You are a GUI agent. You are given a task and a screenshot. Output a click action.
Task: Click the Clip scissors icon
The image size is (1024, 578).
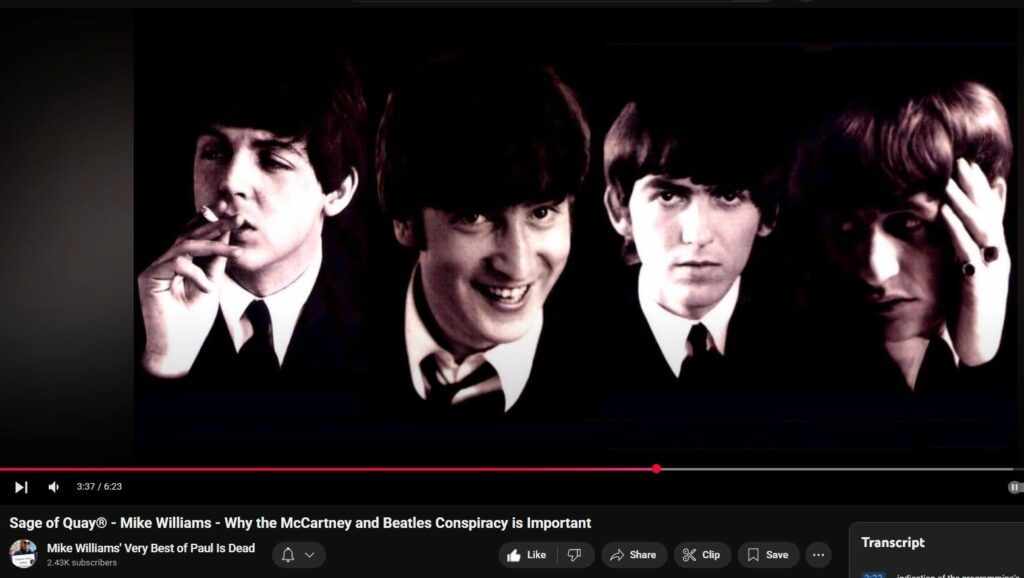point(688,554)
